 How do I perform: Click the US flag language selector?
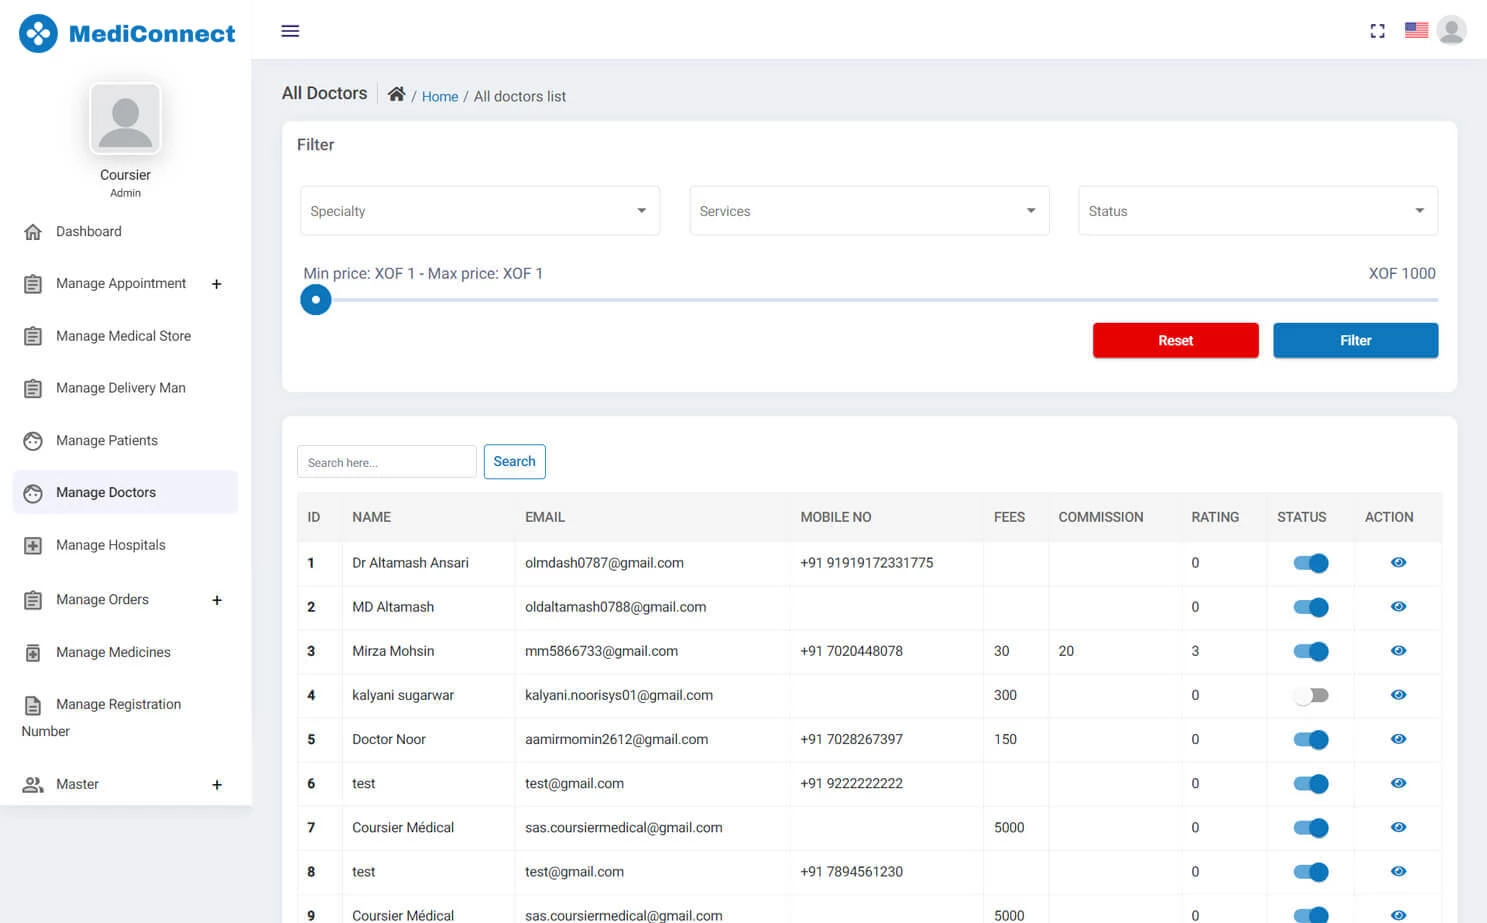click(1416, 30)
